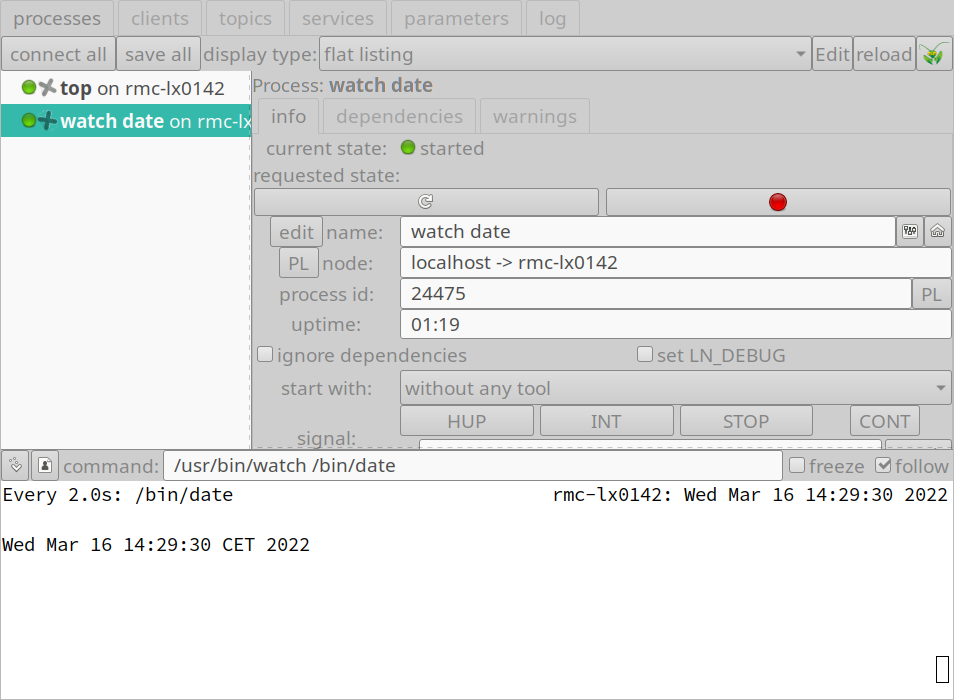Click the document icon beside command label
The height and width of the screenshot is (700, 954).
[x=44, y=466]
